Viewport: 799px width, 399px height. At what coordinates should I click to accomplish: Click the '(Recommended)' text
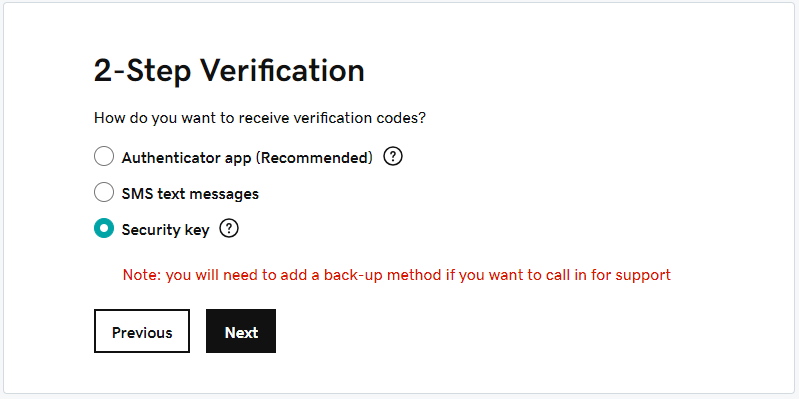[314, 158]
